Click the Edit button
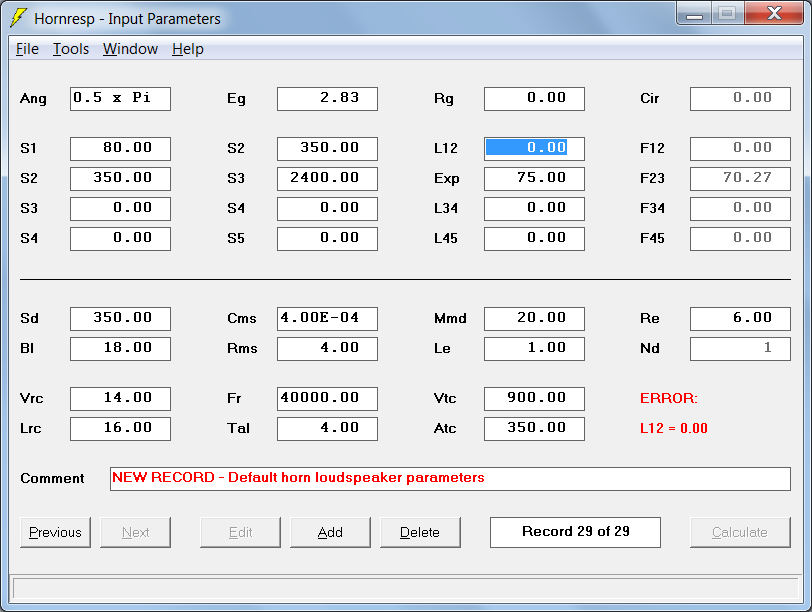This screenshot has height=612, width=812. click(240, 532)
